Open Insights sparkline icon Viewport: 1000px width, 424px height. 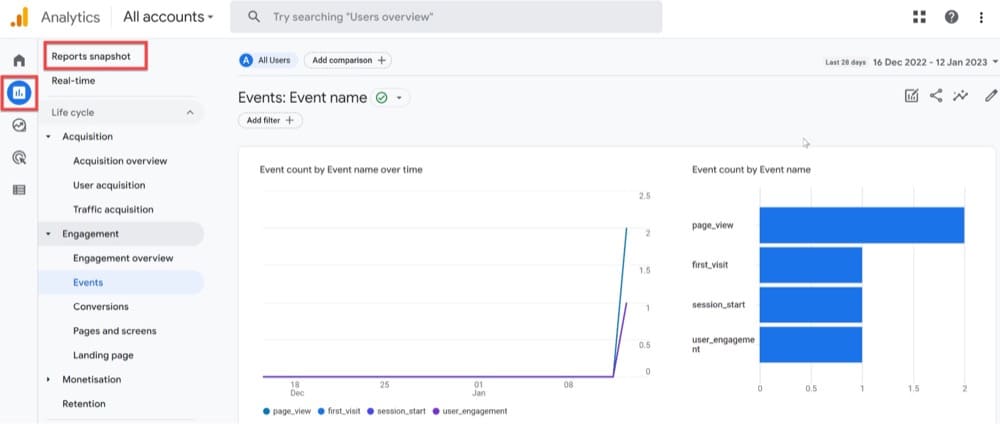pyautogui.click(x=960, y=96)
